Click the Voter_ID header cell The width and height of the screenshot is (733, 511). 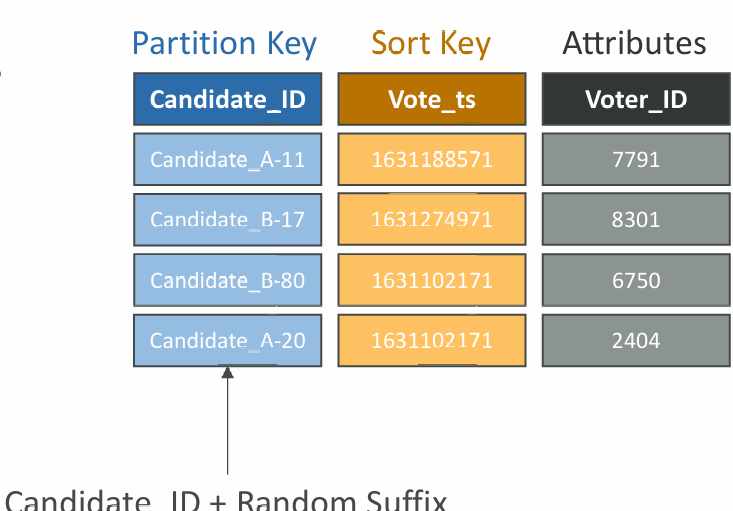tap(636, 99)
